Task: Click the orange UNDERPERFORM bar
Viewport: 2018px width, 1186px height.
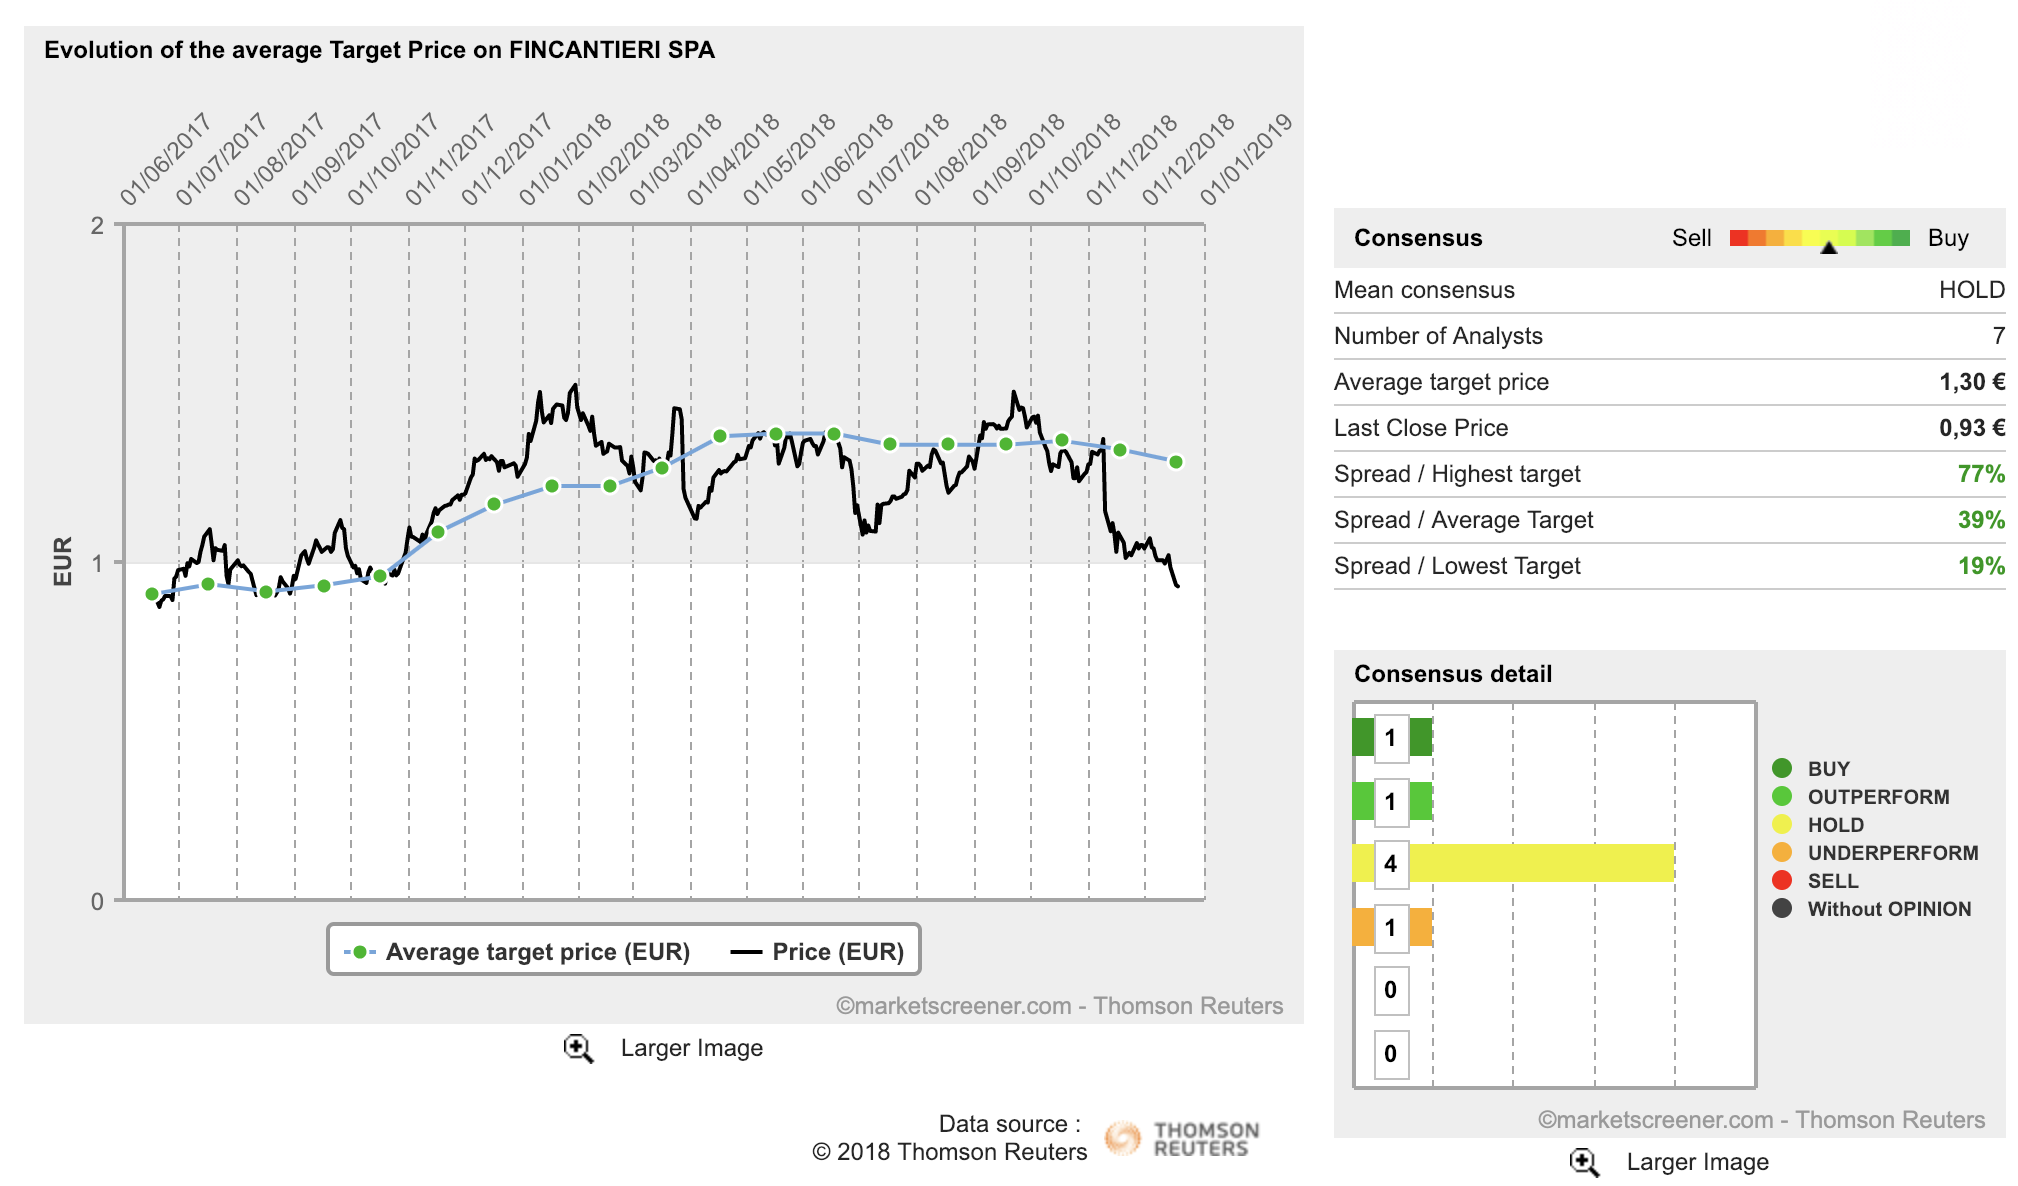Action: pyautogui.click(x=1392, y=927)
